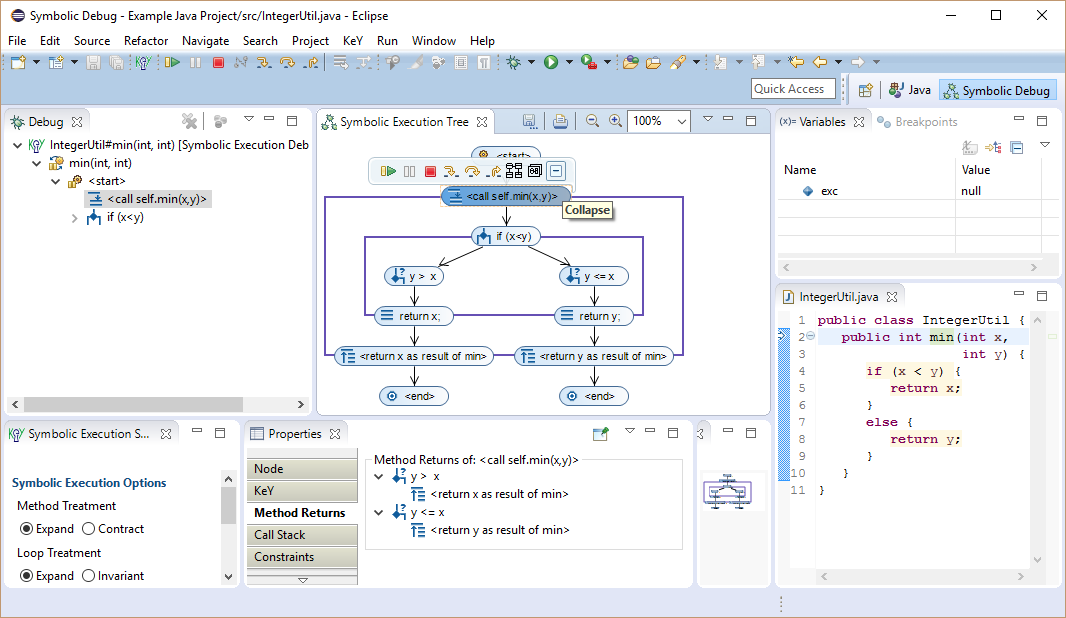Click the 'return x;' node in diagram
Image resolution: width=1066 pixels, height=618 pixels.
tap(413, 316)
